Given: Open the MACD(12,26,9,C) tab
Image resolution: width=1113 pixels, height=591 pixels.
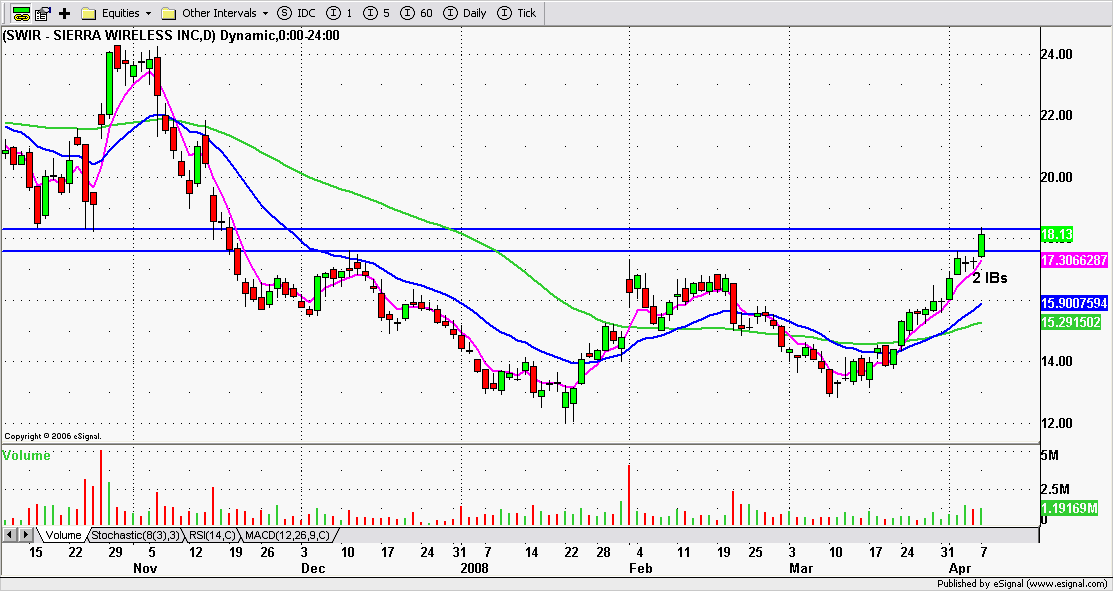Looking at the screenshot, I should tap(289, 535).
